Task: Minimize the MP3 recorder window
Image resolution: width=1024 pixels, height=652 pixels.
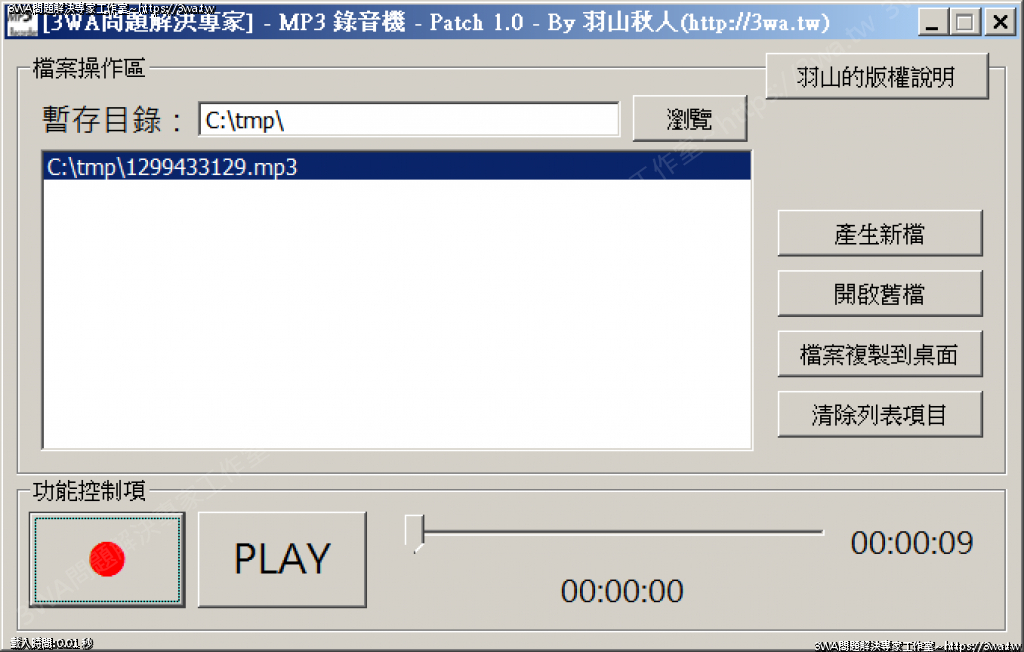Action: tap(932, 23)
